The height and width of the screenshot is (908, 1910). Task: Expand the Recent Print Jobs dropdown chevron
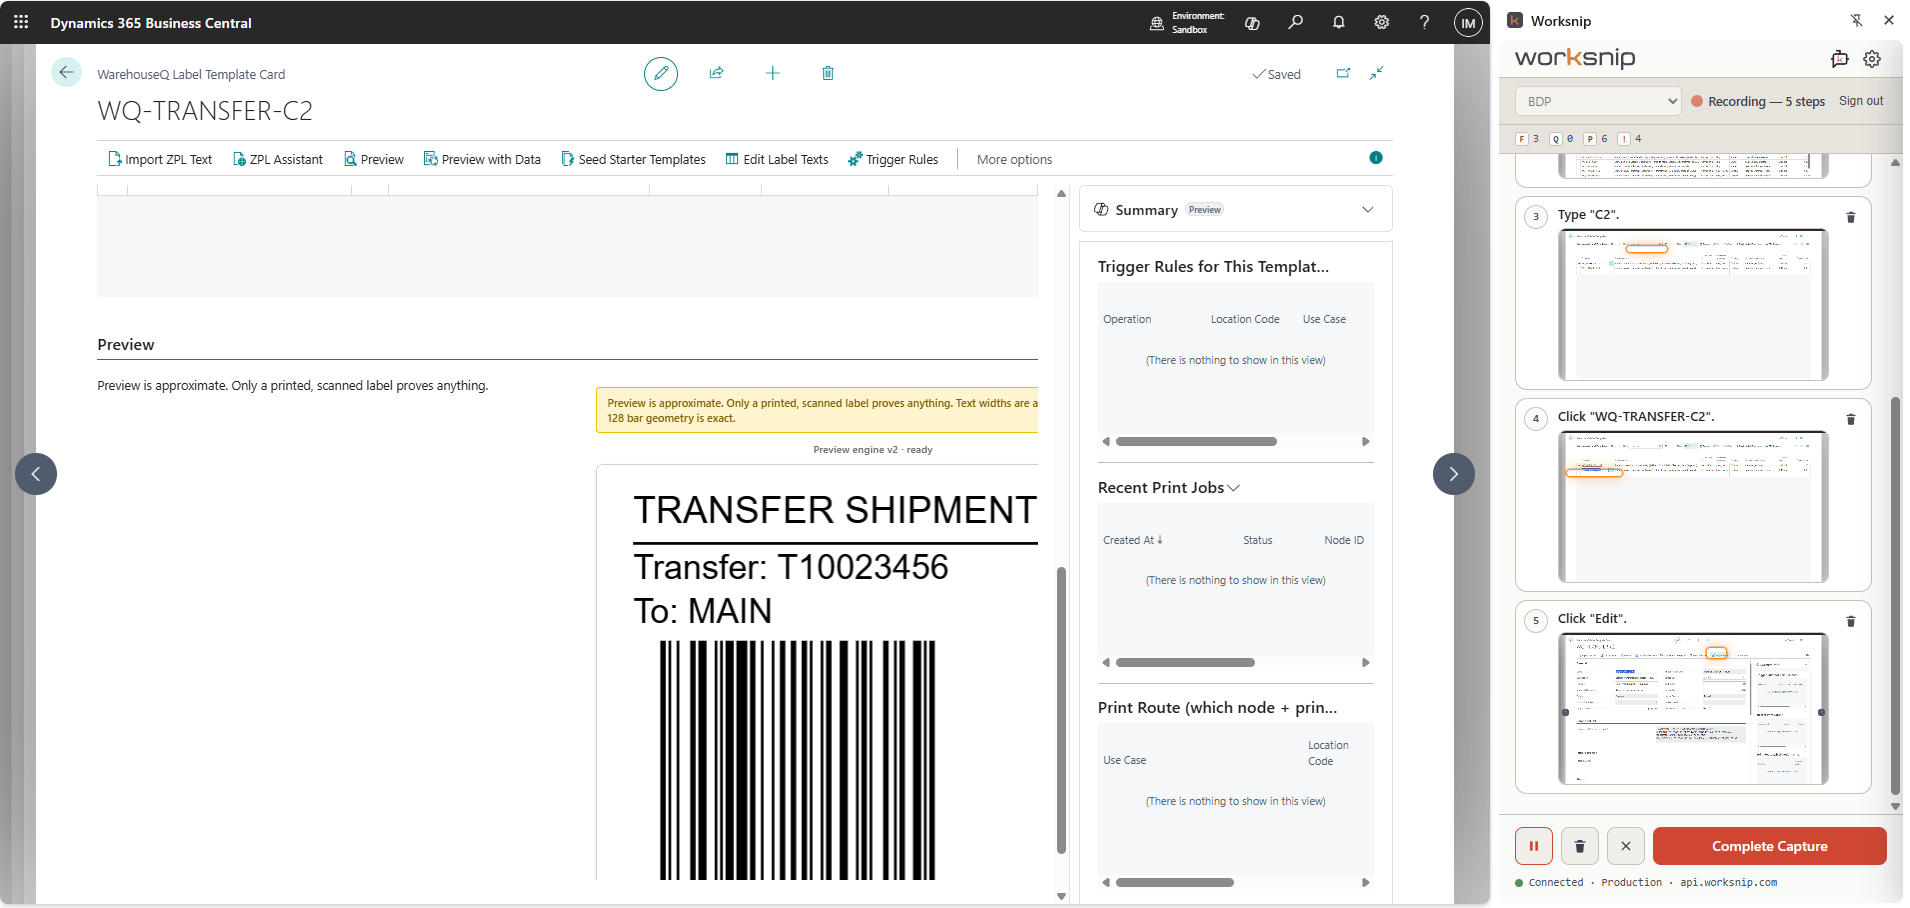(1234, 488)
